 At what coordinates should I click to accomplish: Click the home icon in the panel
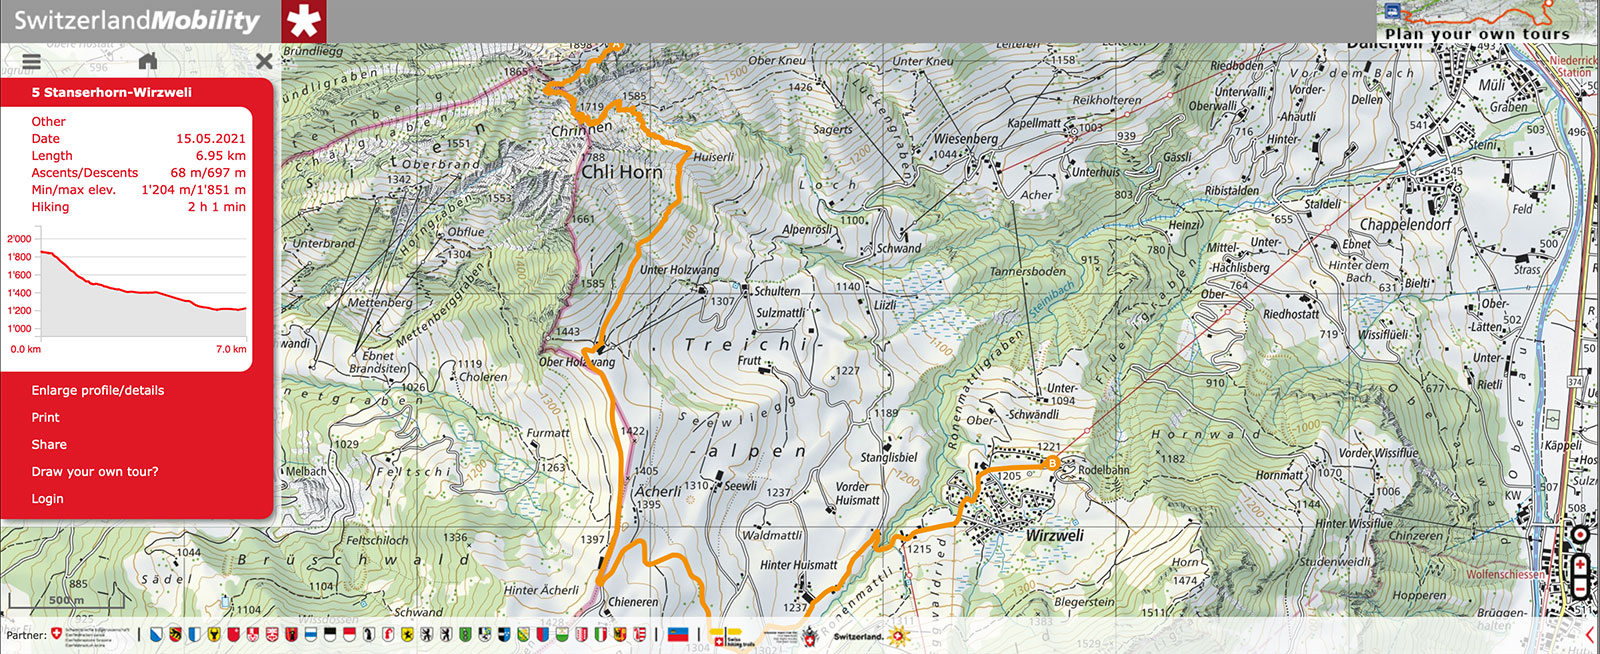(x=148, y=61)
